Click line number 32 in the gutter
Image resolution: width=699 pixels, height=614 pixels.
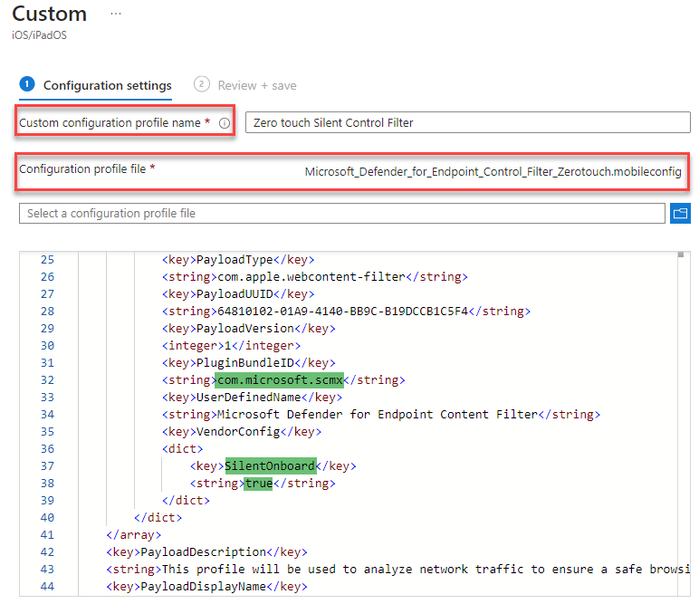tap(47, 380)
